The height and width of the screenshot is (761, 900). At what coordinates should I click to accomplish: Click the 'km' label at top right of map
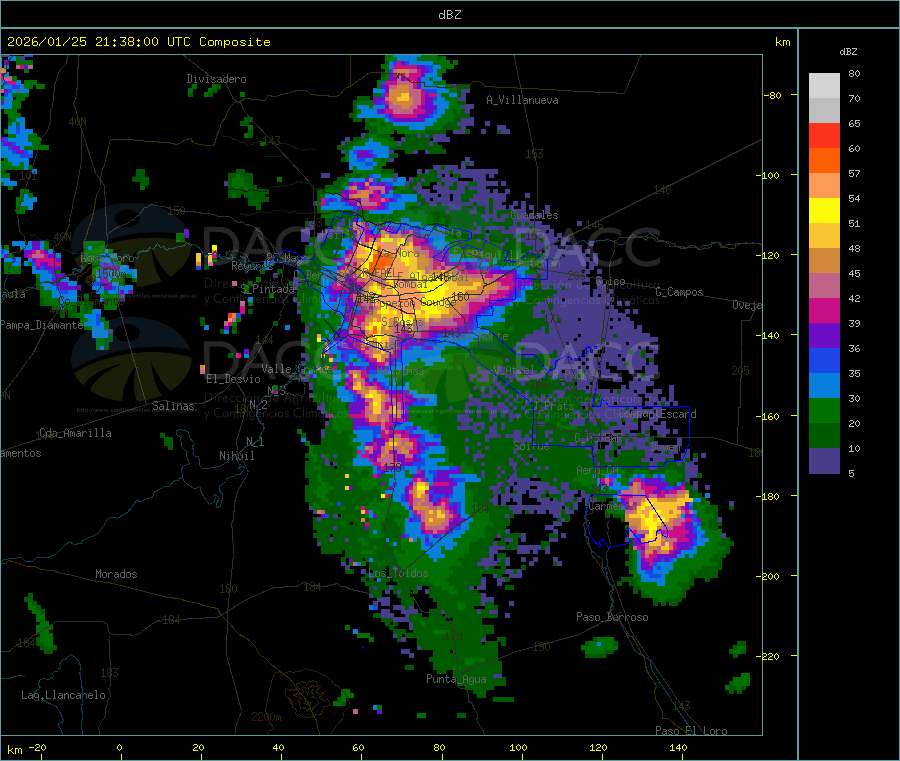(782, 42)
